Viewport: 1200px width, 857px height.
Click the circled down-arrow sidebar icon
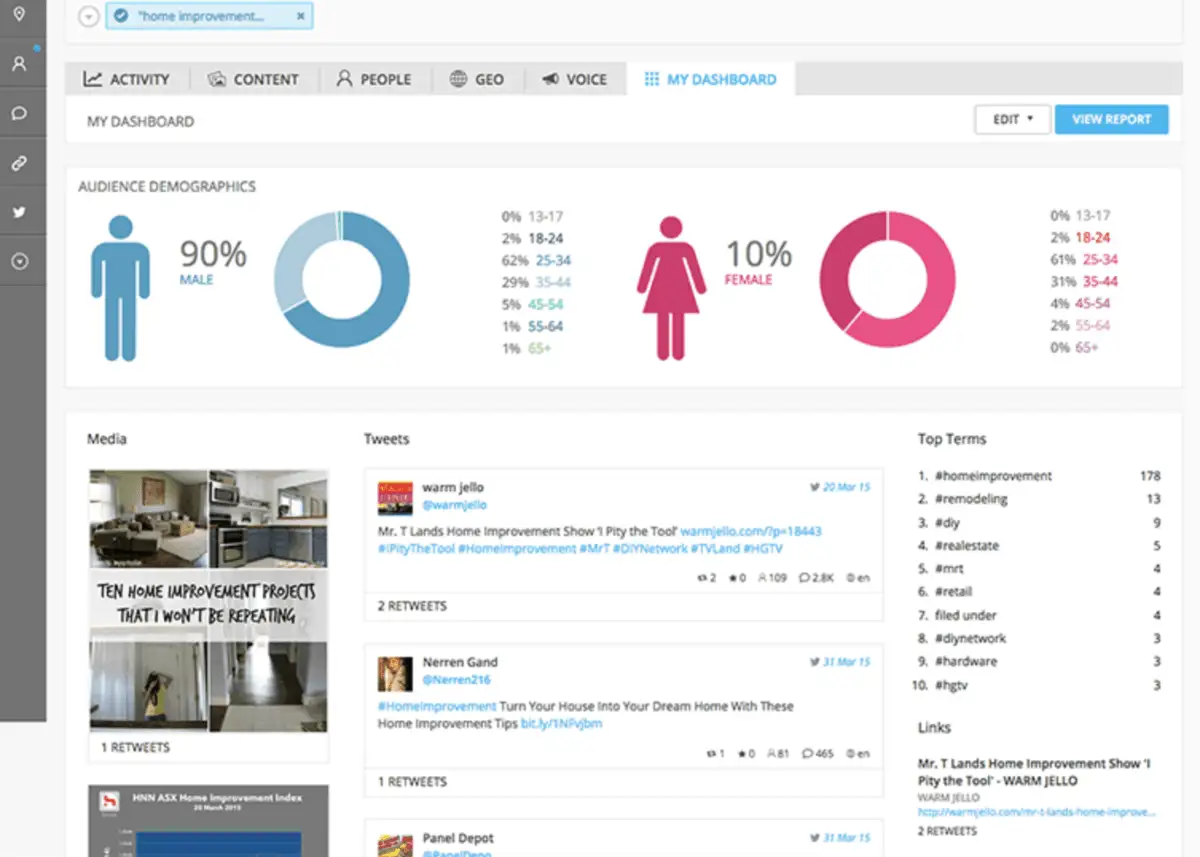point(22,260)
